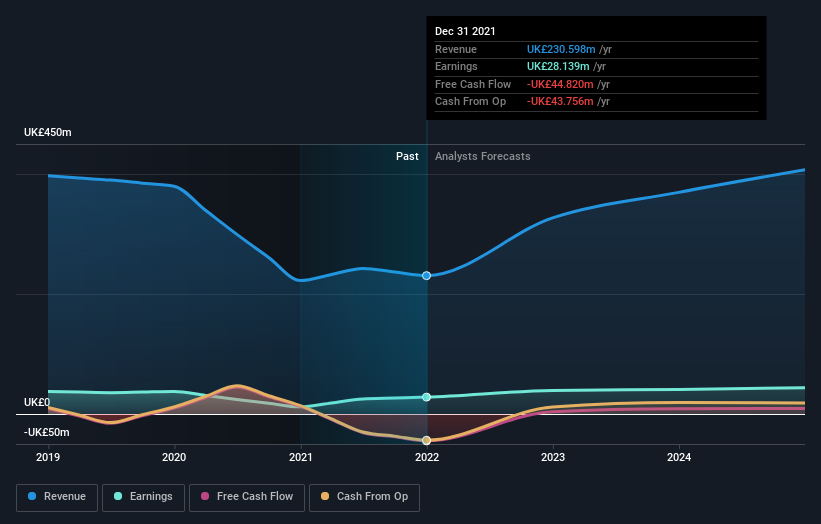821x524 pixels.
Task: Click the Earnings row label in tooltip
Action: click(x=456, y=66)
